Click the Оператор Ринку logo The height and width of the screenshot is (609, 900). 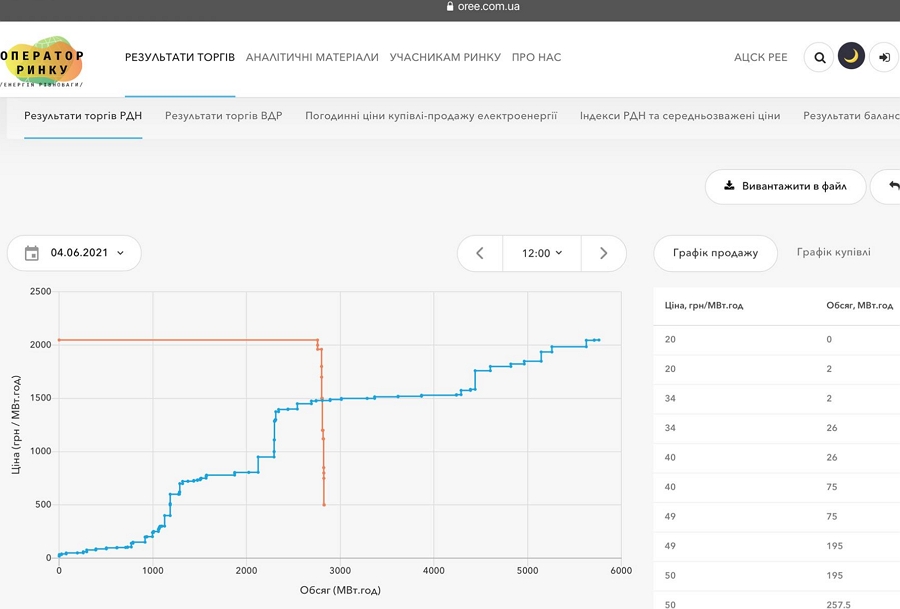tap(42, 62)
